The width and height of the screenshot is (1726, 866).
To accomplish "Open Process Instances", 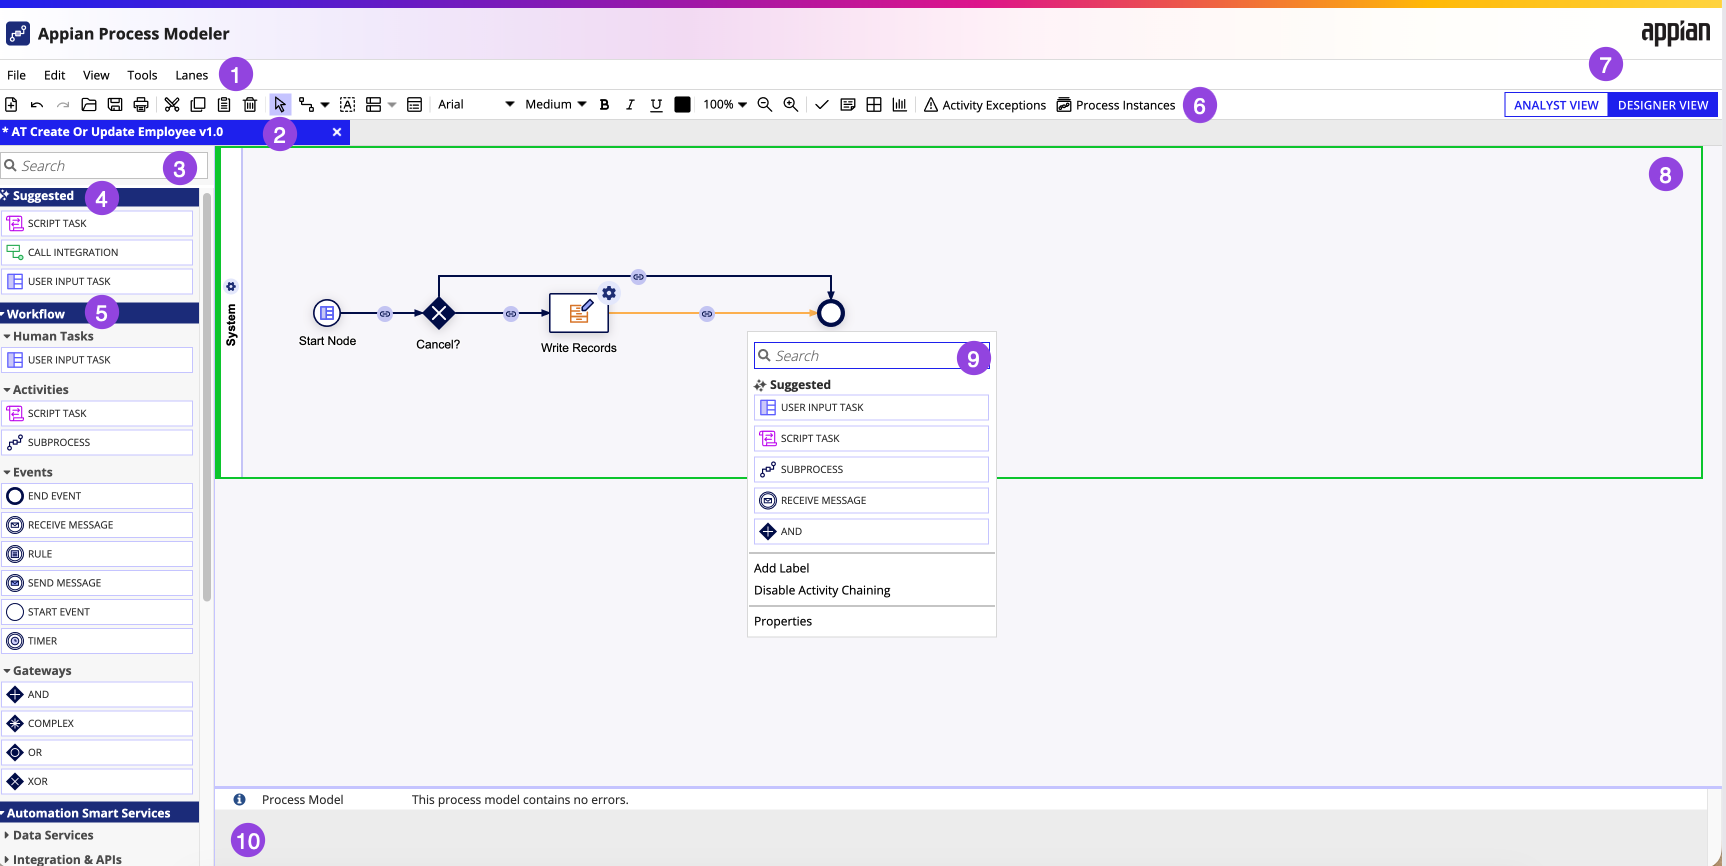I will [1116, 105].
